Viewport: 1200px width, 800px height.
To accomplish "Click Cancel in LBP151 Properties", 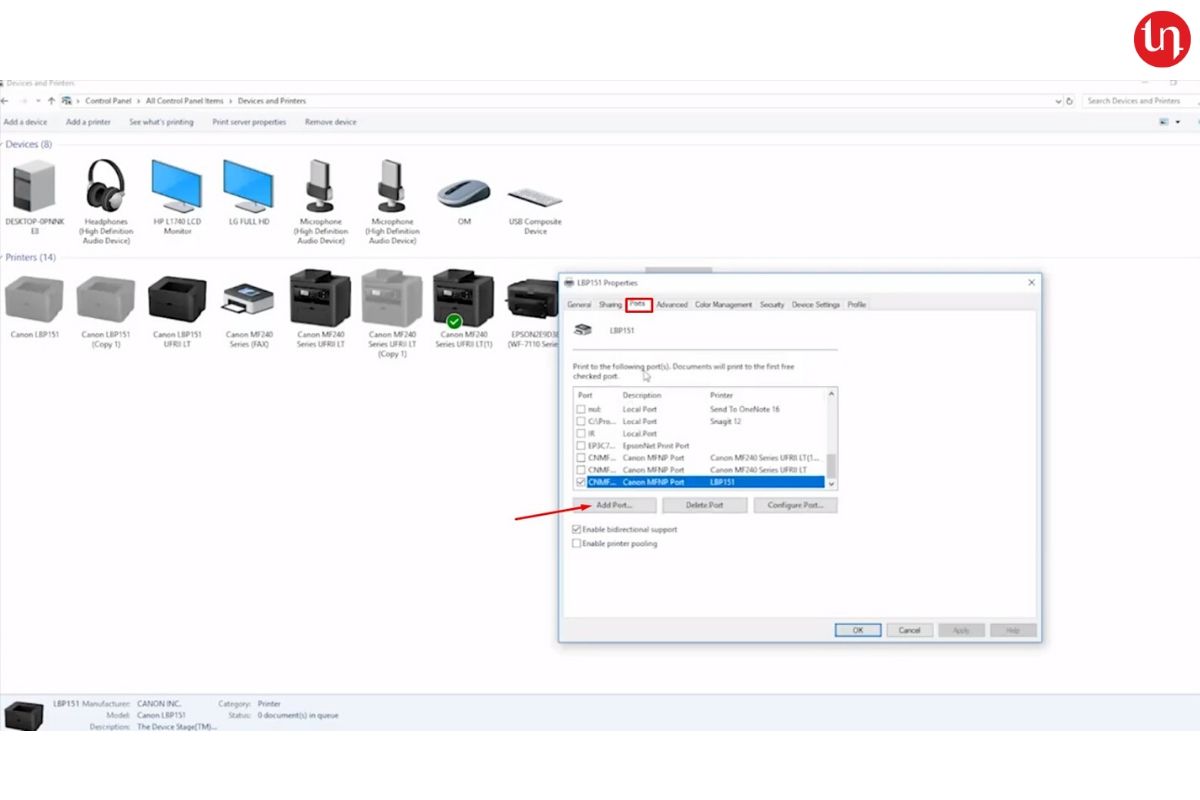I will (910, 631).
